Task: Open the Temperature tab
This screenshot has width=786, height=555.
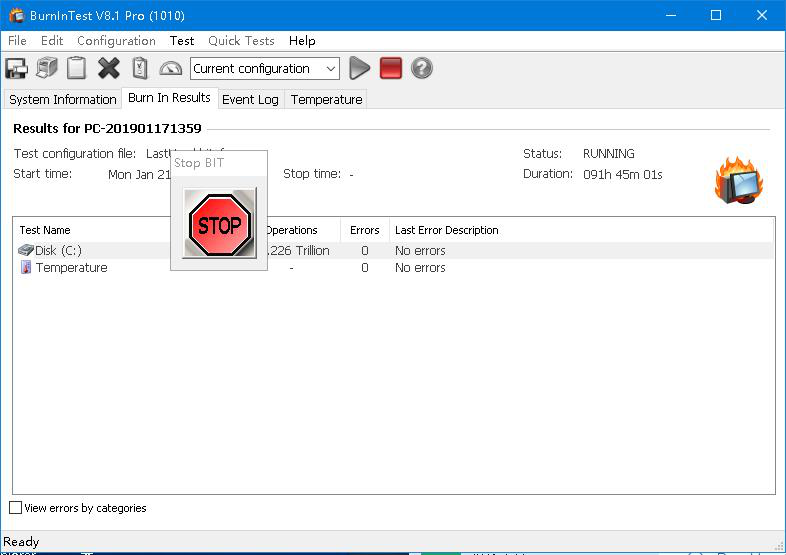Action: click(x=326, y=99)
